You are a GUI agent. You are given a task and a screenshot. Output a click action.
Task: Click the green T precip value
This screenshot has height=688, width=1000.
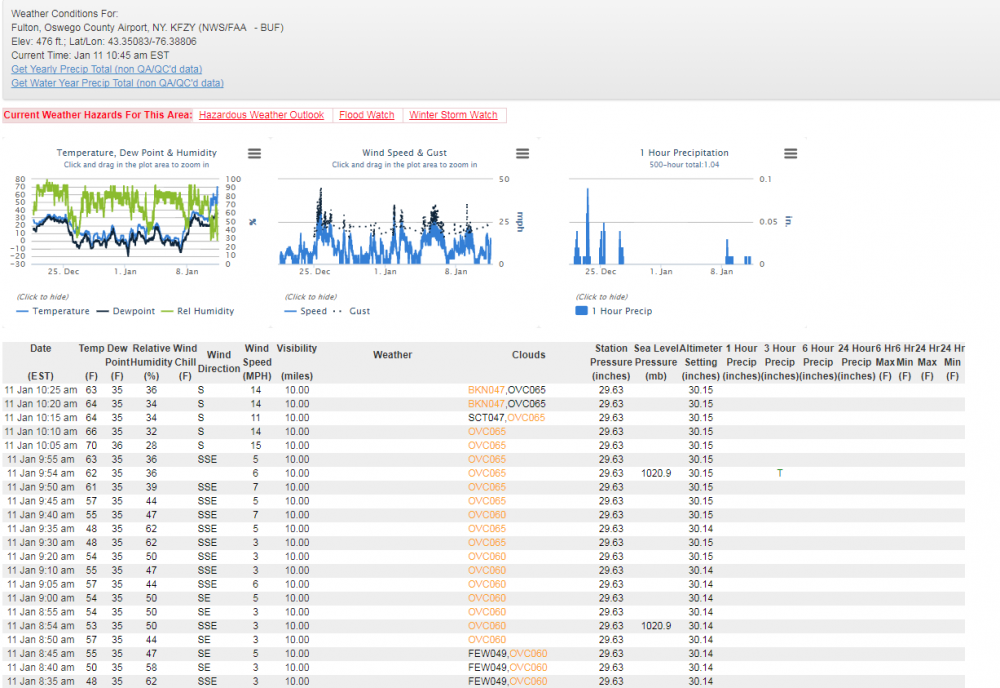779,474
